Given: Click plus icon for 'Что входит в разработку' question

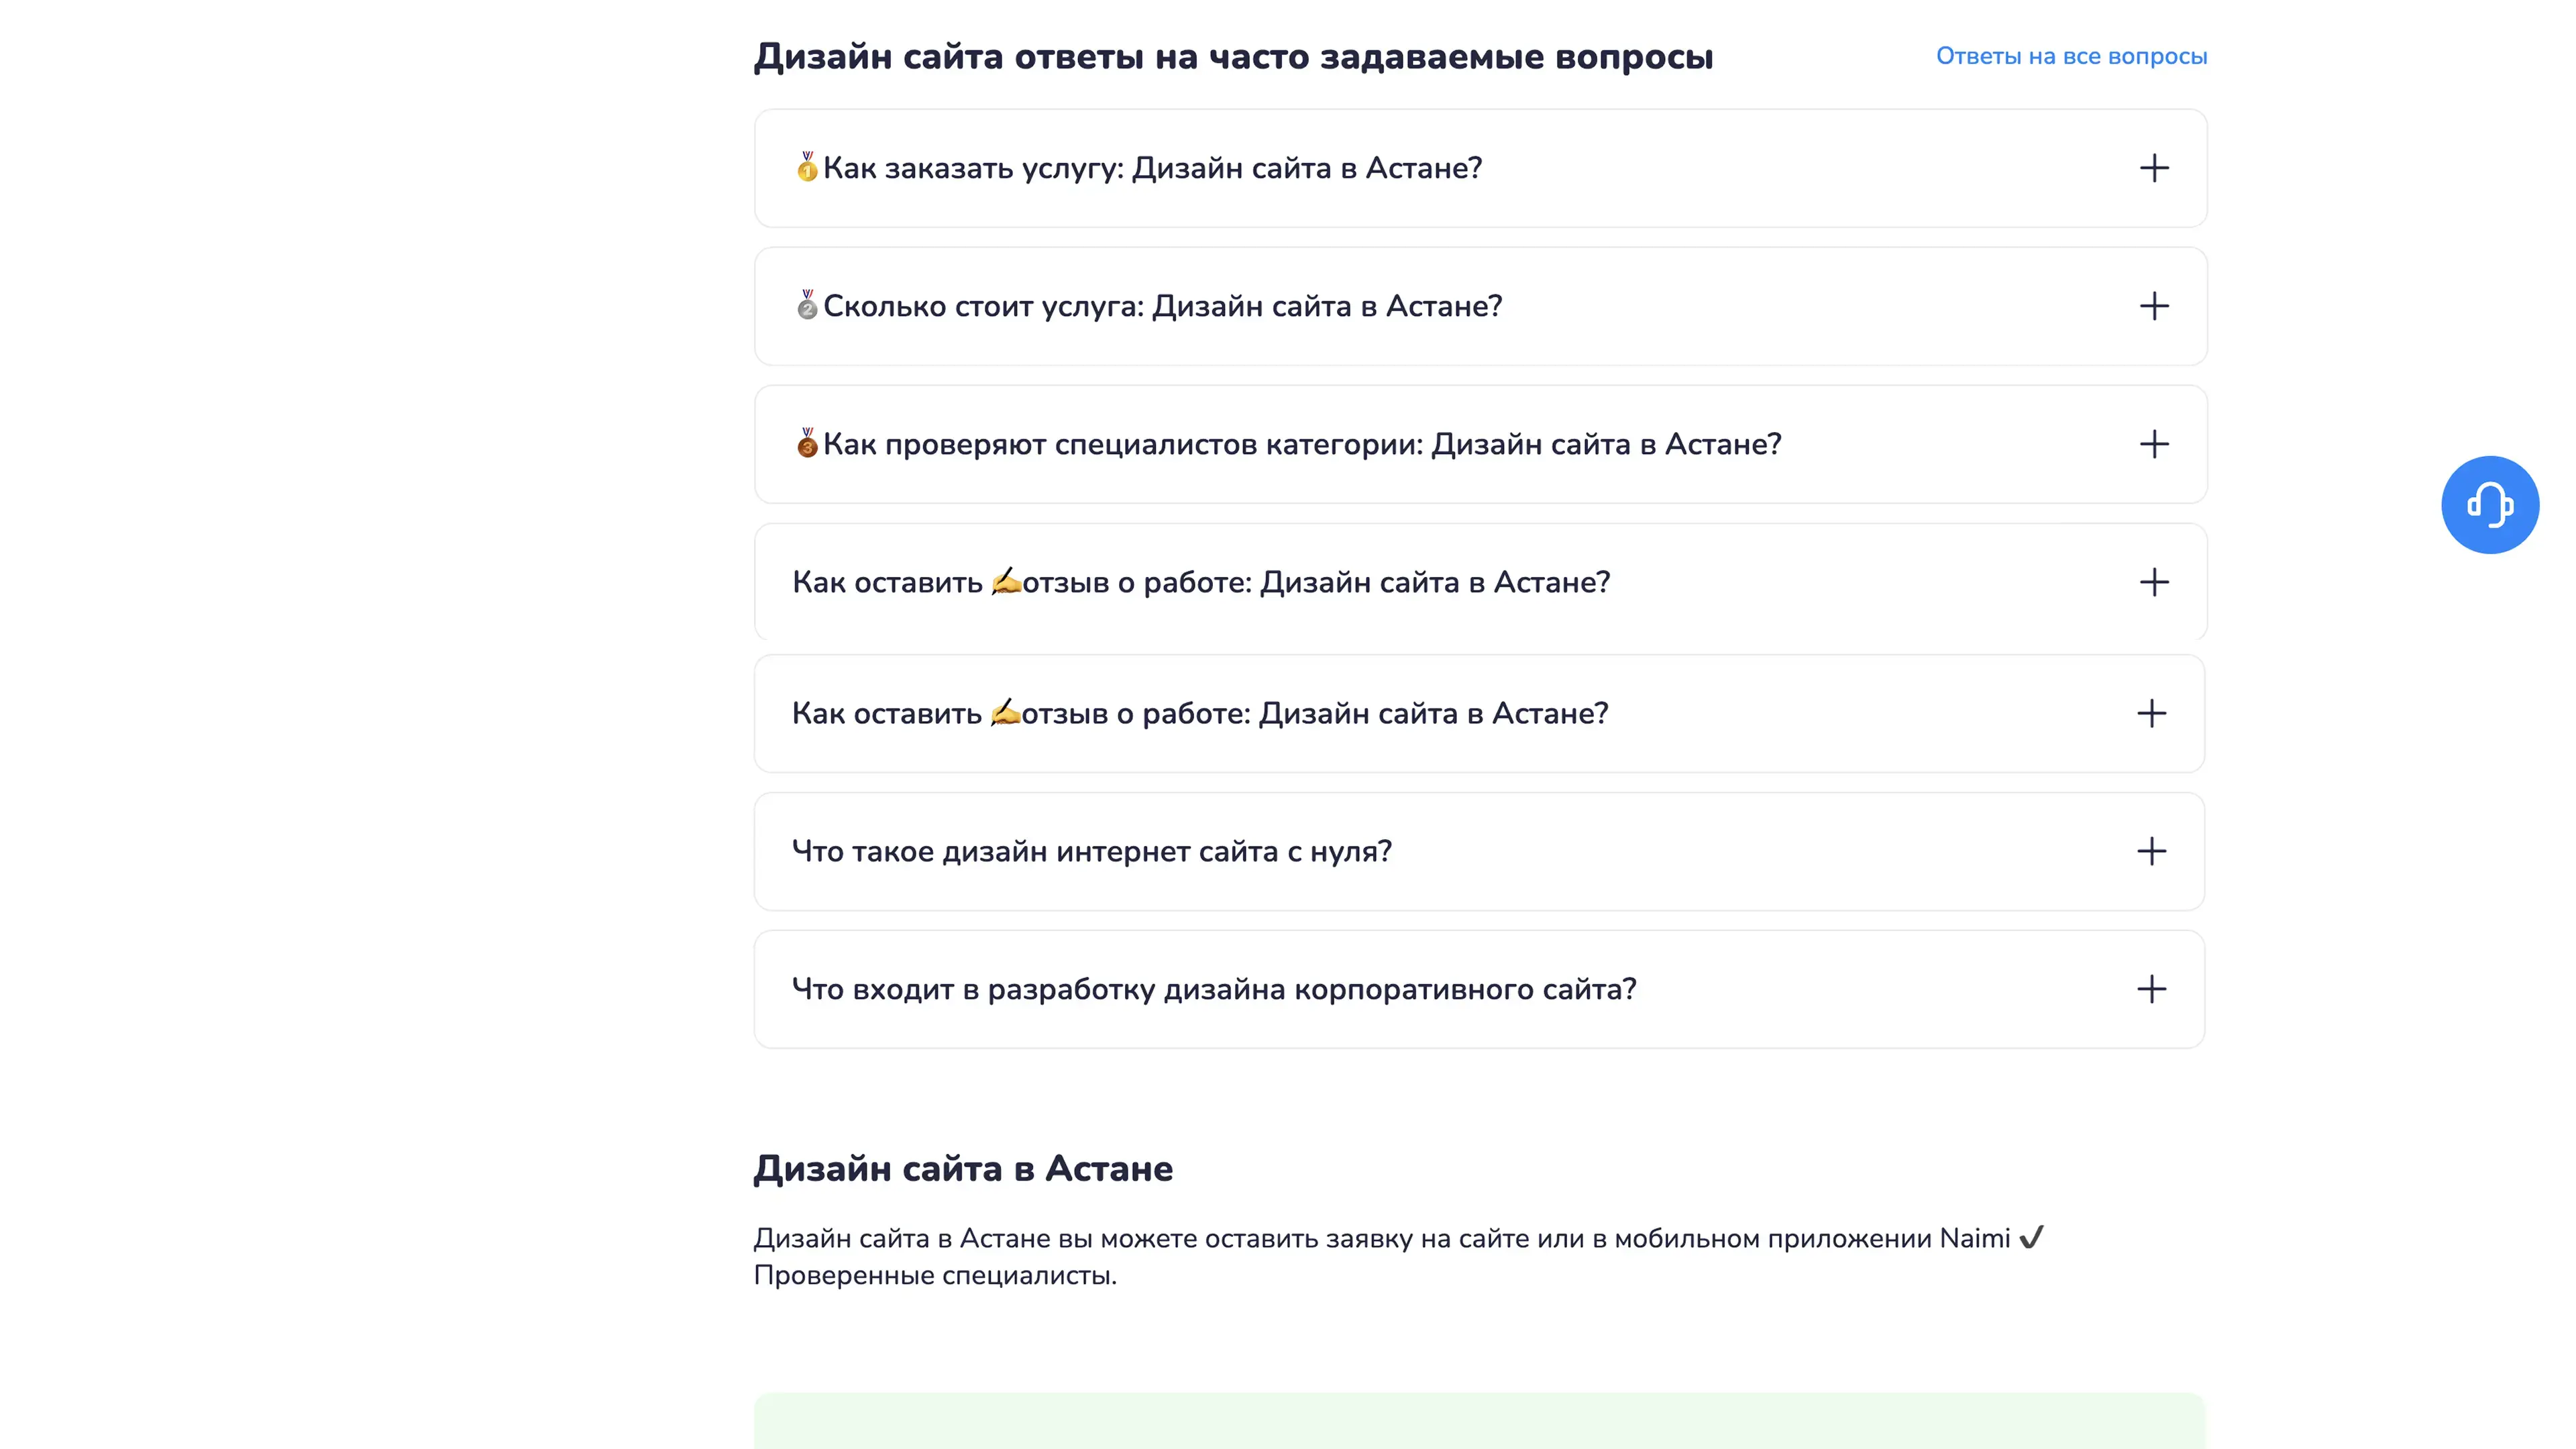Looking at the screenshot, I should pyautogui.click(x=2151, y=989).
